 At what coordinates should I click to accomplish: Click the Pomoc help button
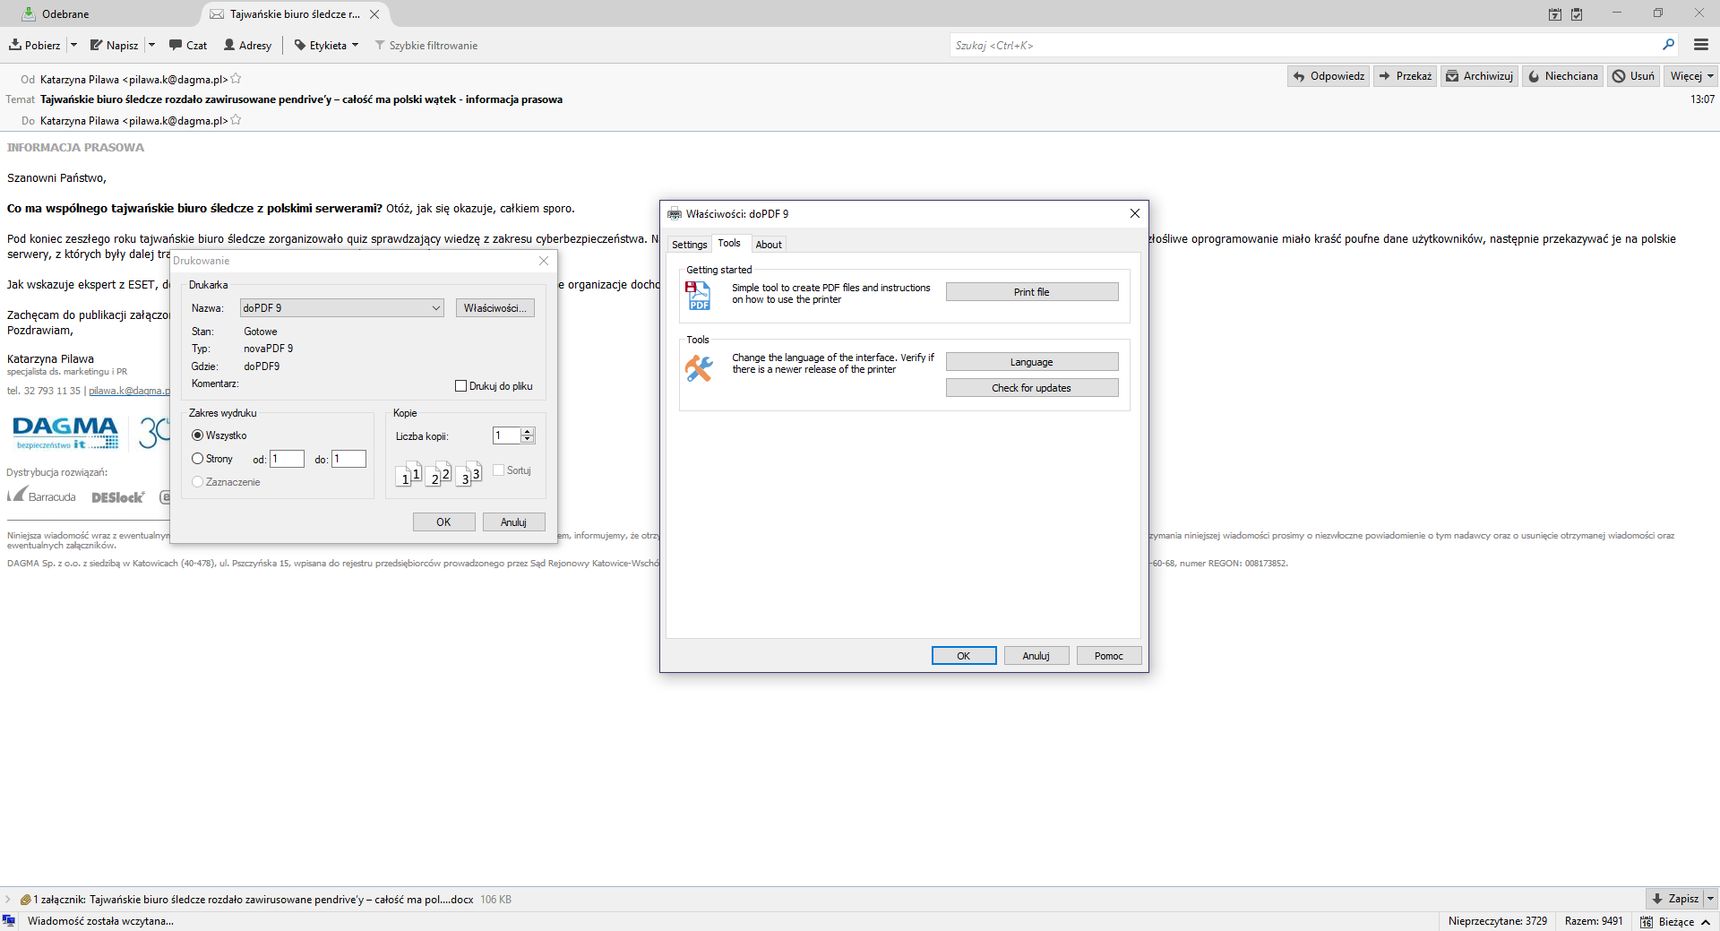click(x=1109, y=656)
